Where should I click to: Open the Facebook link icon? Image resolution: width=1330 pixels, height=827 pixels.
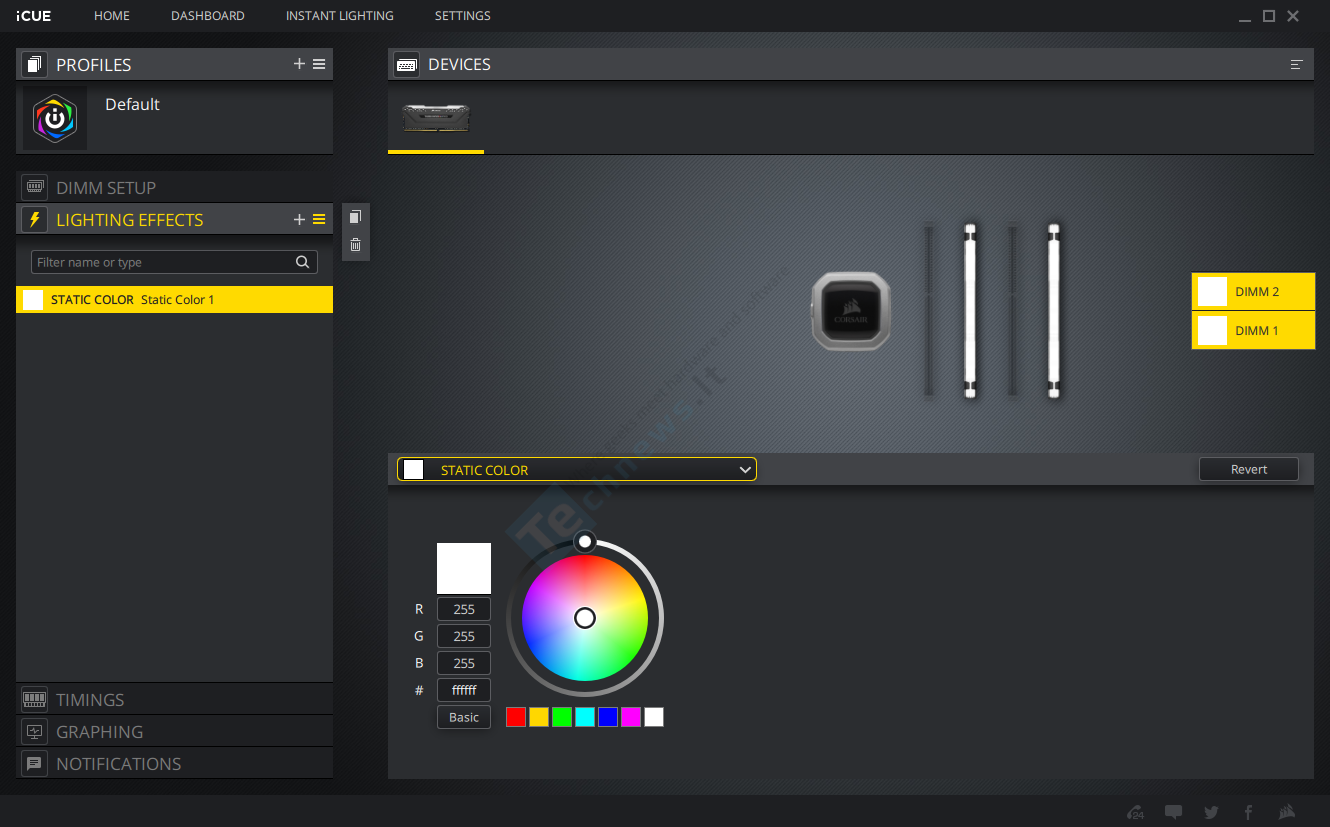click(1249, 812)
